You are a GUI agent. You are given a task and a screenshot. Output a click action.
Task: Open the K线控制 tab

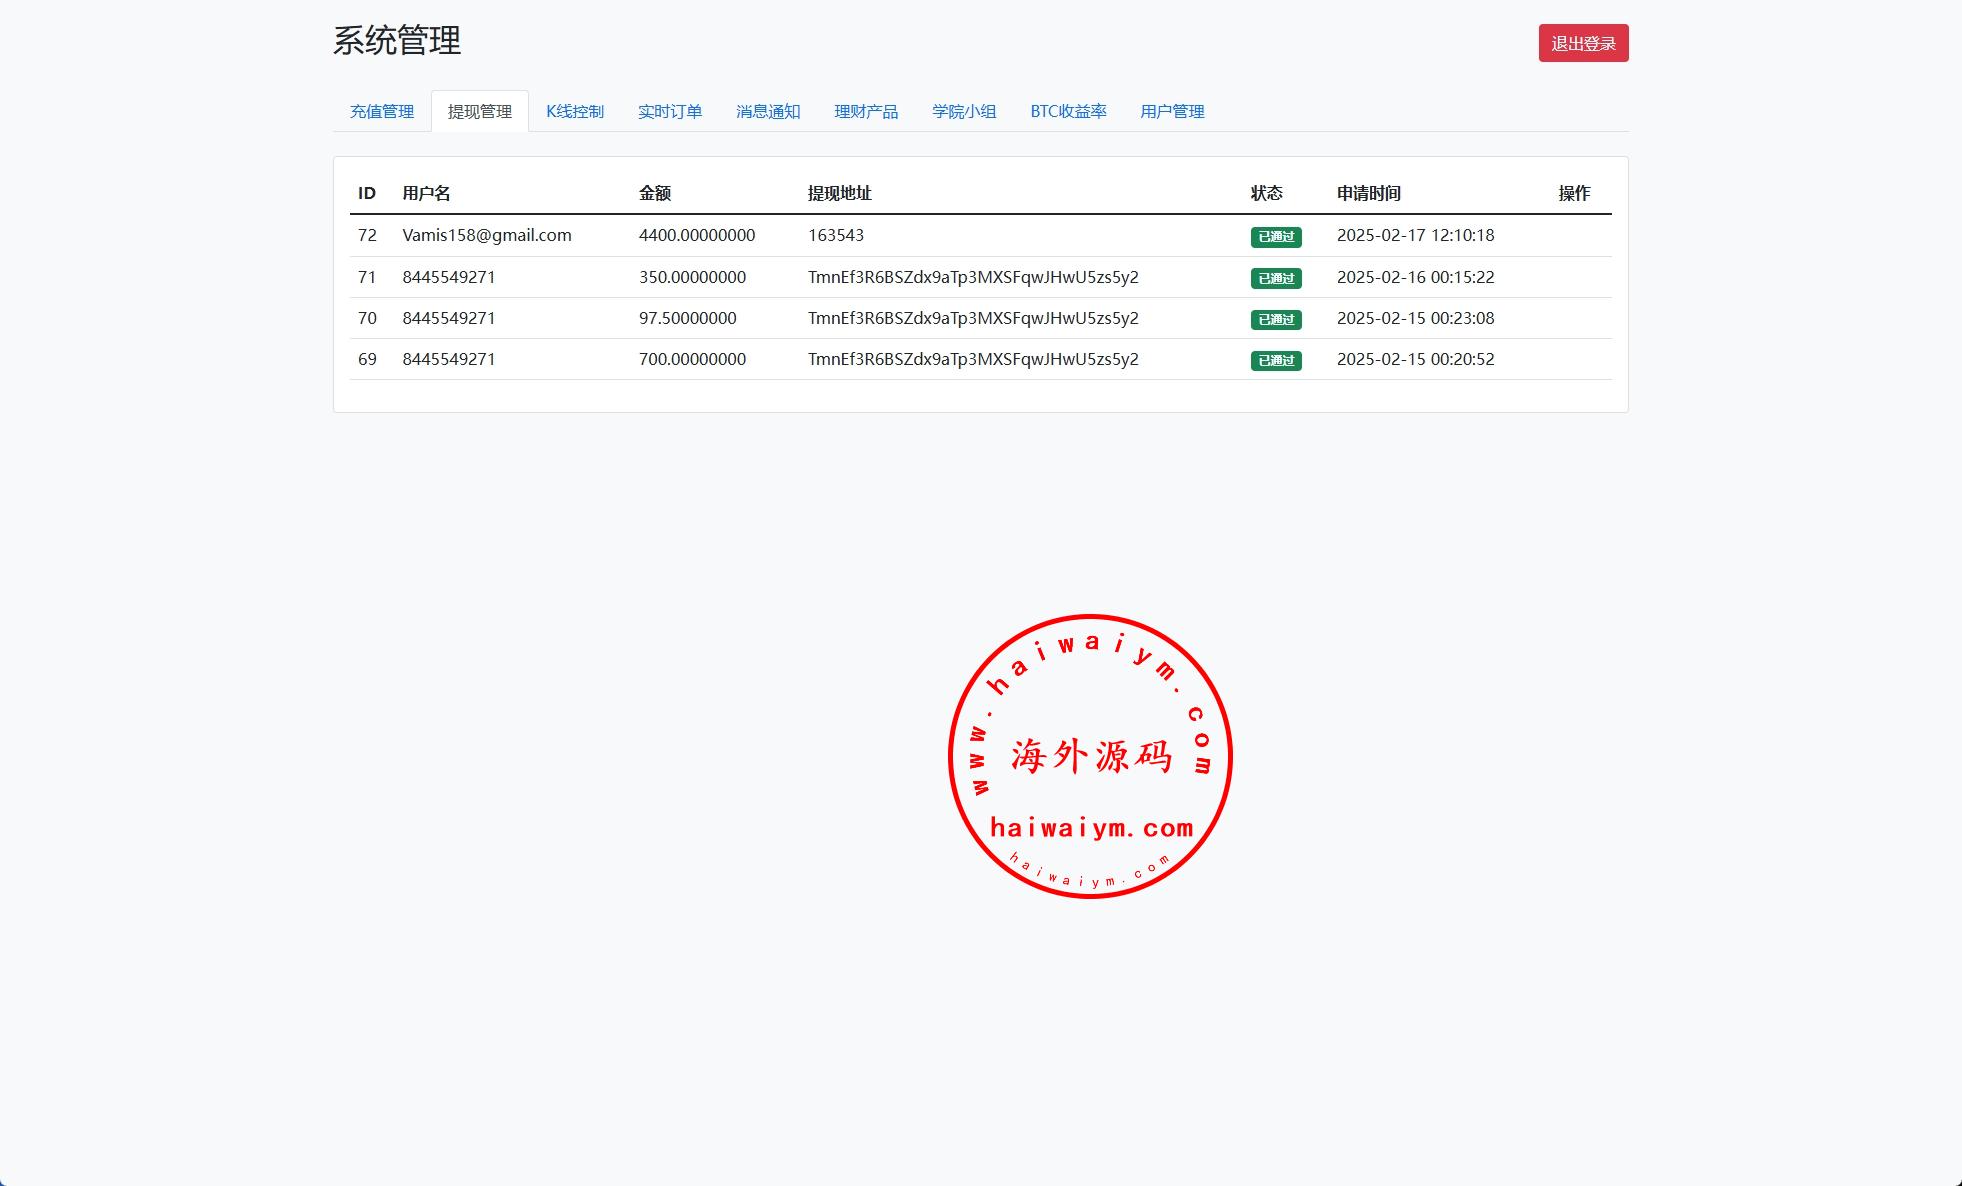[574, 111]
